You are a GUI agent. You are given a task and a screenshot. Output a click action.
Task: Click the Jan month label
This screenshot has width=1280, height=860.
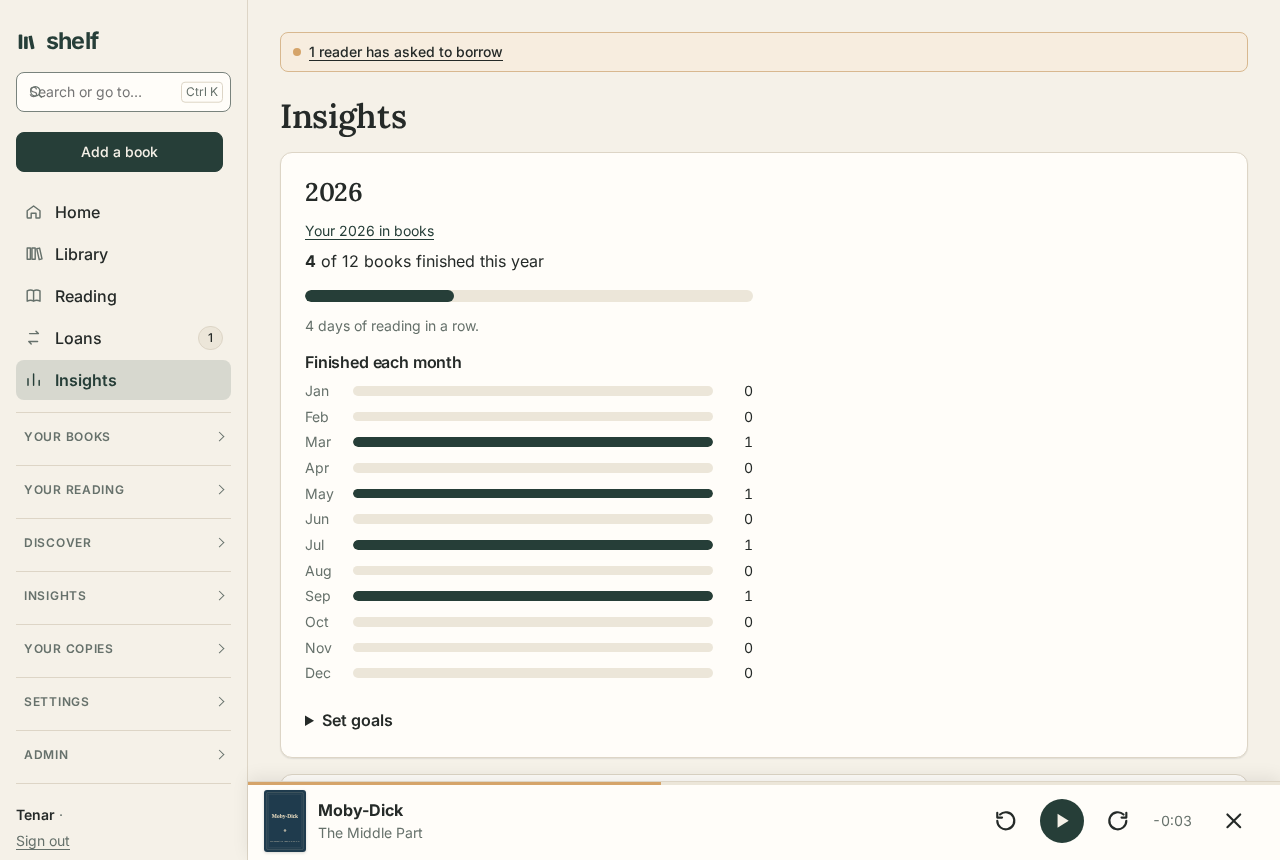[x=317, y=391]
